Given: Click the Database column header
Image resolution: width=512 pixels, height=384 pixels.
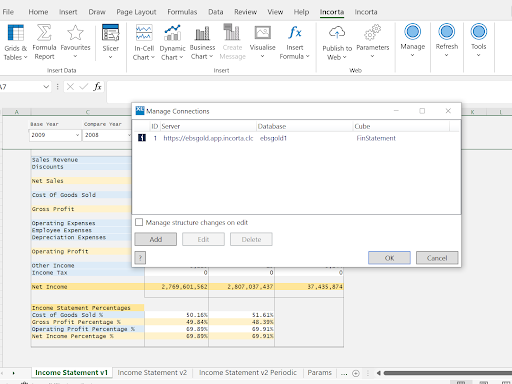Looking at the screenshot, I should point(304,126).
